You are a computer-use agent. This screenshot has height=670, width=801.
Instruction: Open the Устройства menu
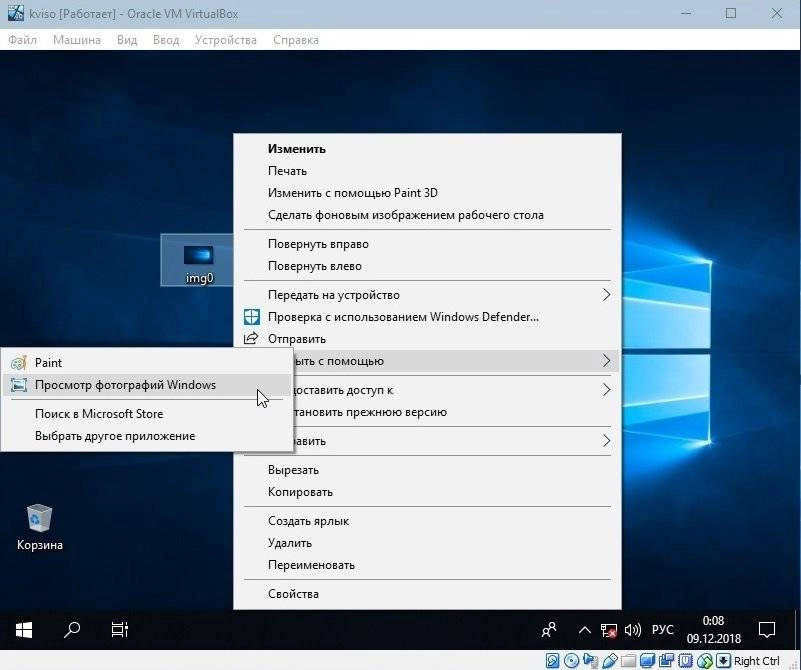point(225,40)
